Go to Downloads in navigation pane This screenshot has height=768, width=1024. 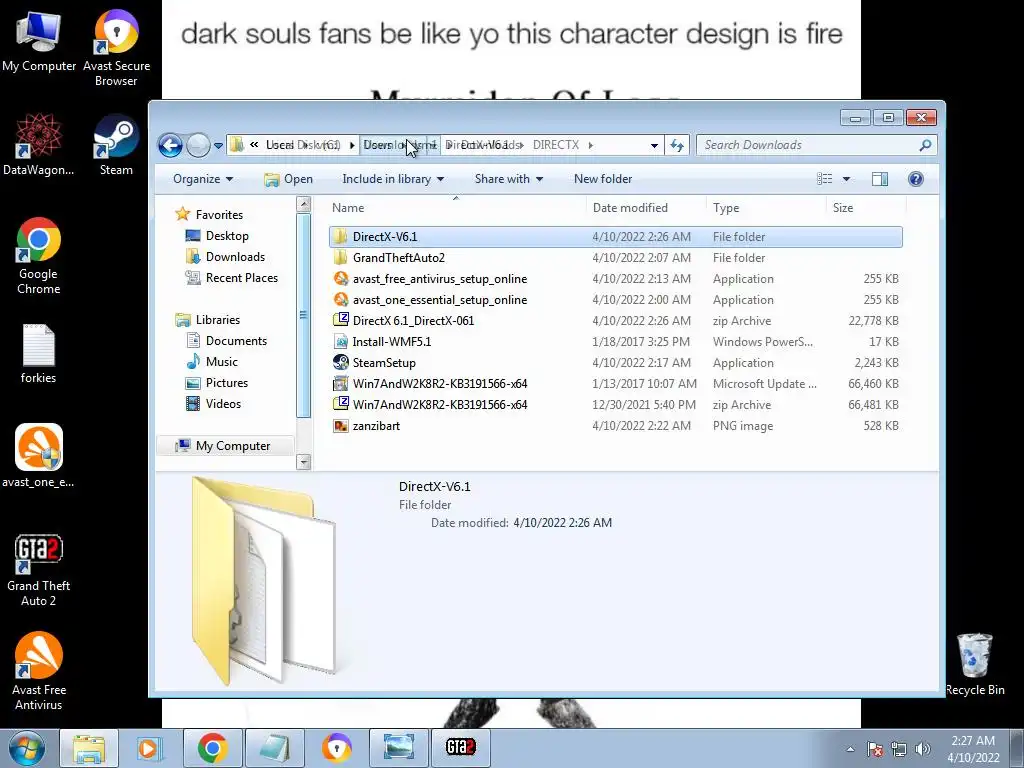click(225, 257)
